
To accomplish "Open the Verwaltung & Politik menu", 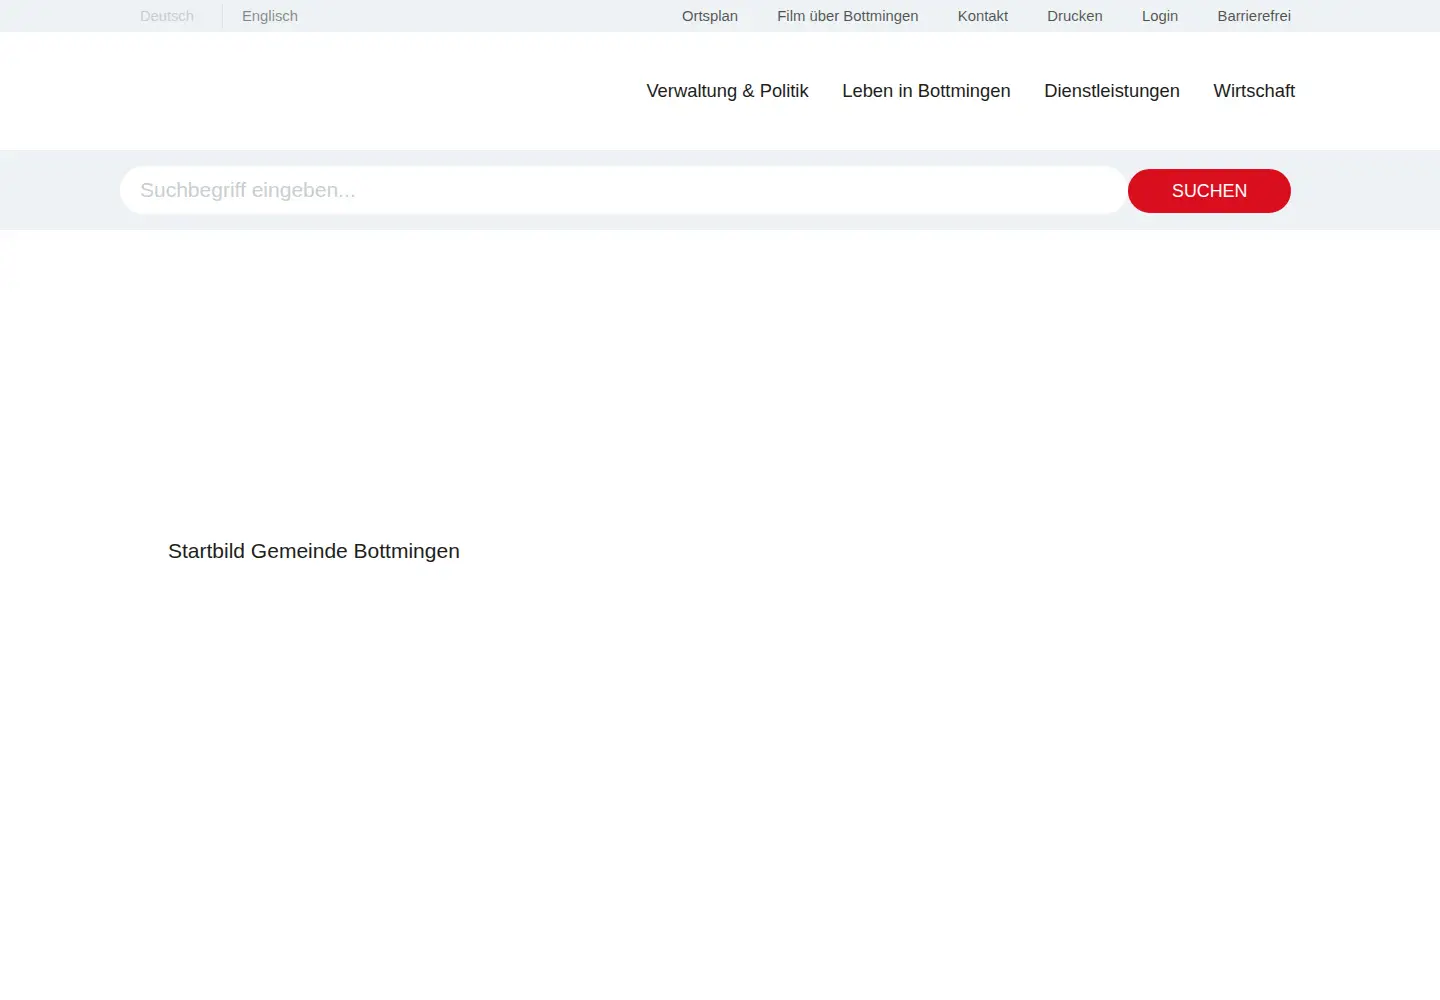I will (728, 91).
